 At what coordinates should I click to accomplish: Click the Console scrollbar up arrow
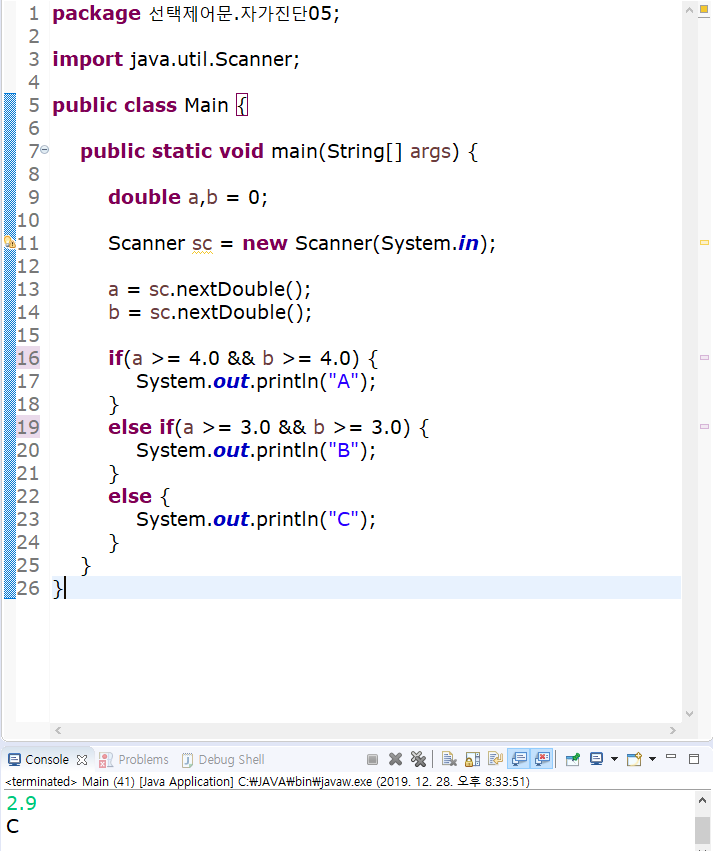click(x=702, y=801)
